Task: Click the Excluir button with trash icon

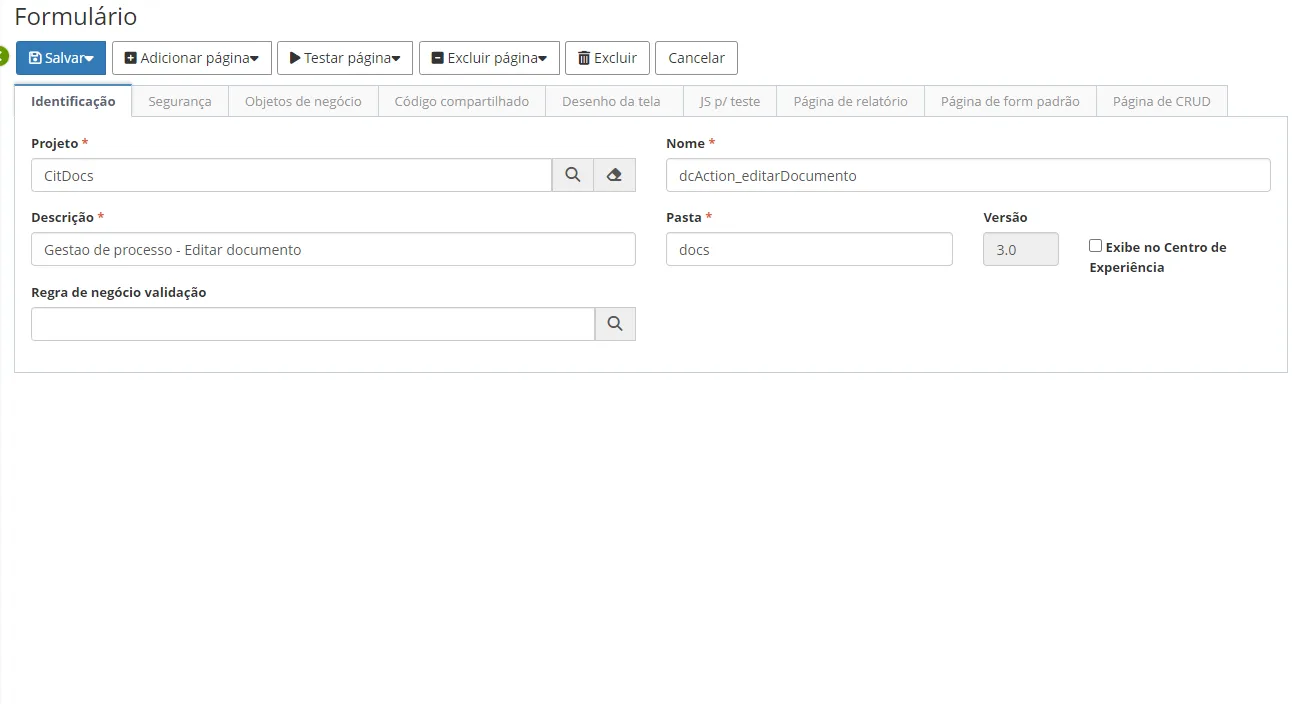Action: pyautogui.click(x=607, y=58)
